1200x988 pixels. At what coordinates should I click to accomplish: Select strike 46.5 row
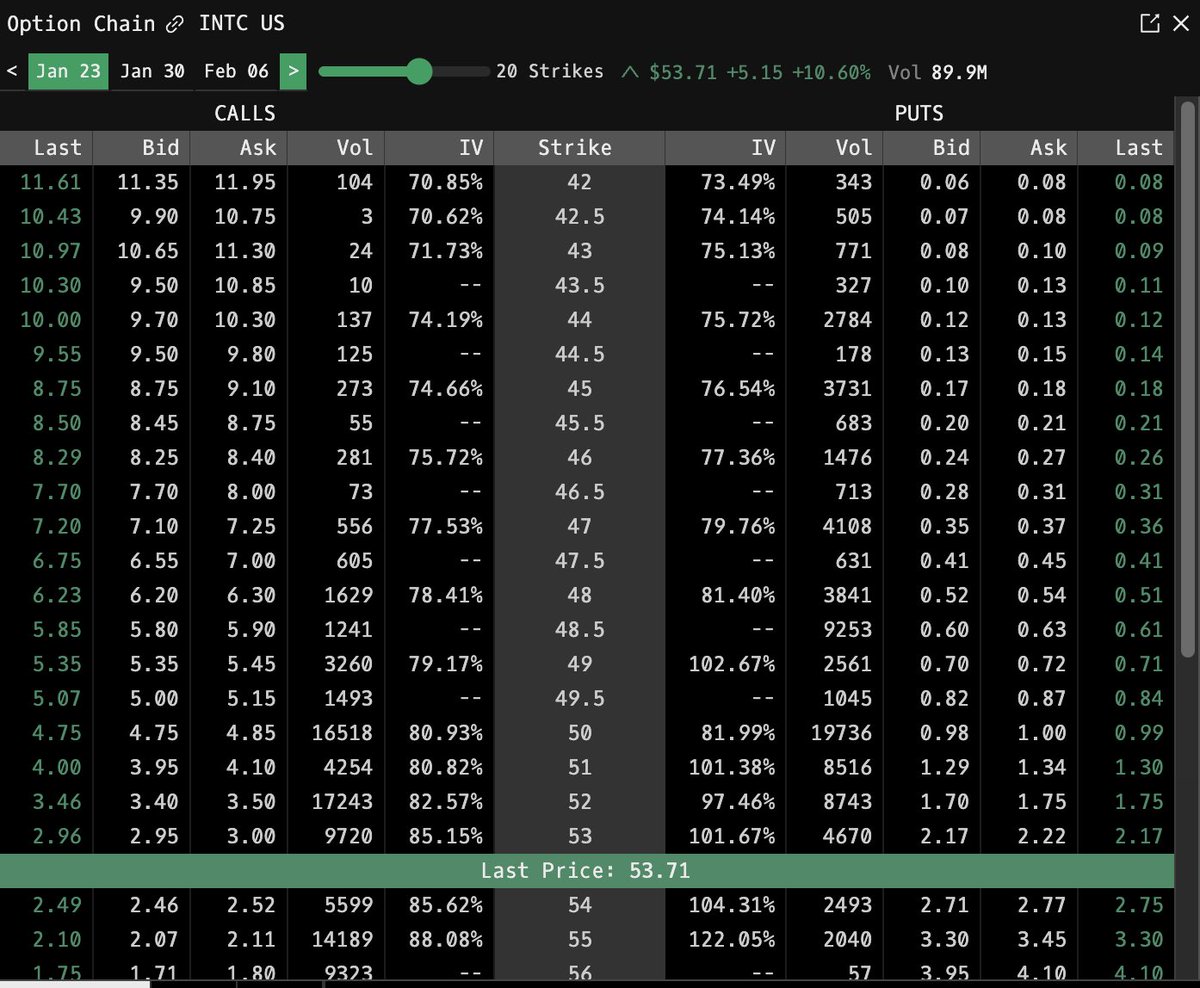tap(587, 492)
